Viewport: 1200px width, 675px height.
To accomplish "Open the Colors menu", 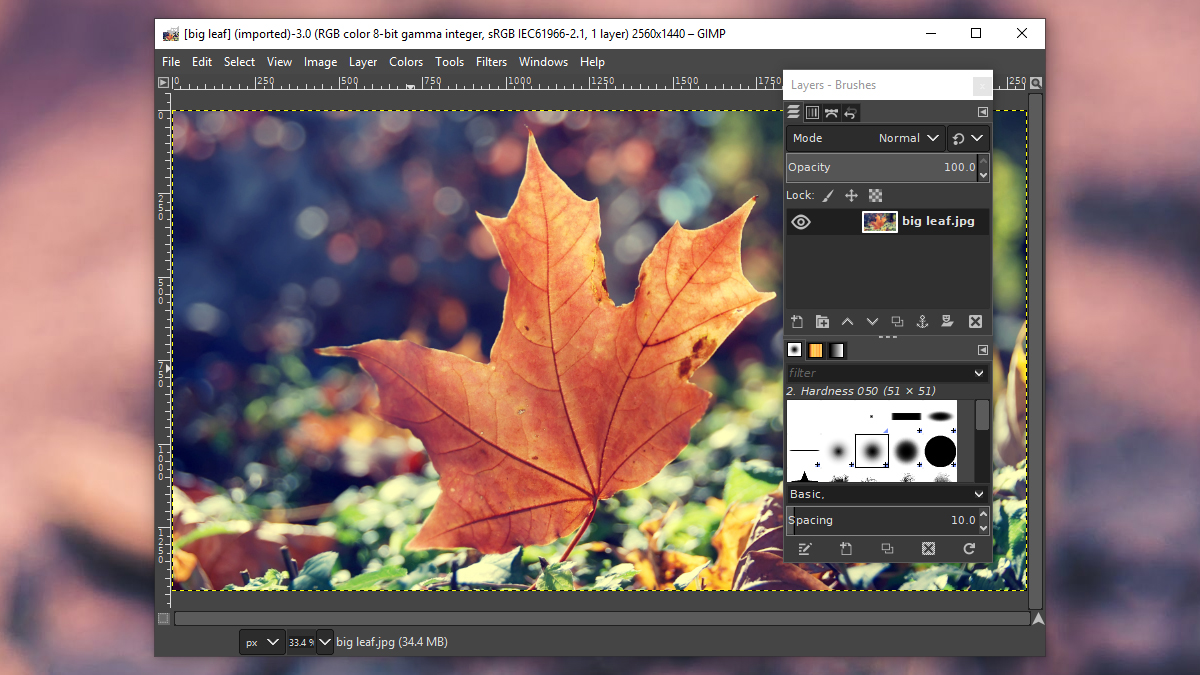I will tap(406, 62).
